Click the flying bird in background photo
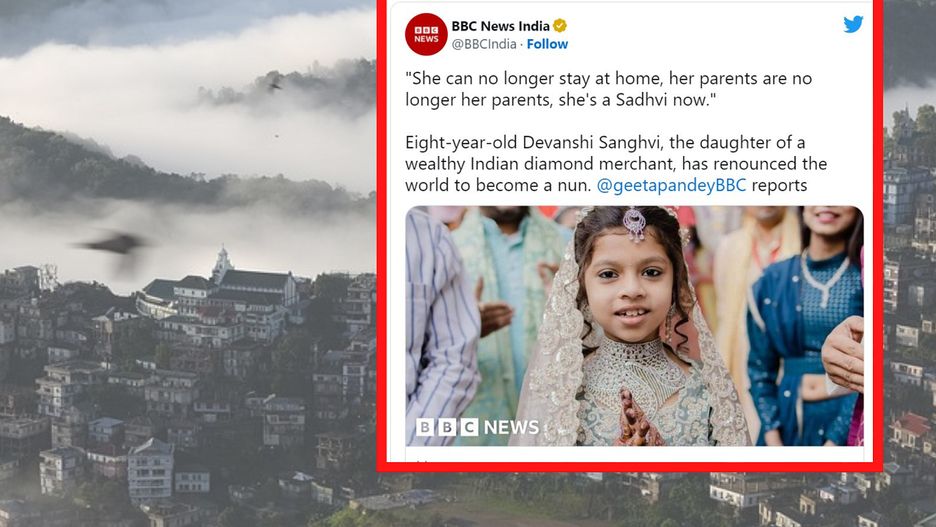936x527 pixels. tap(113, 243)
